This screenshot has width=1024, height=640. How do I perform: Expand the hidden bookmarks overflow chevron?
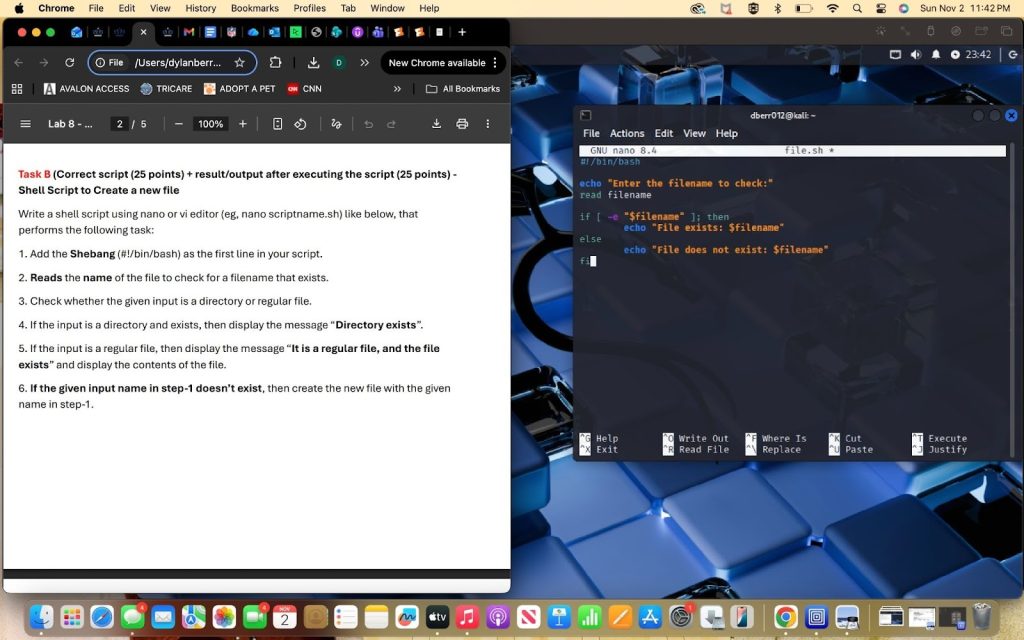click(398, 89)
